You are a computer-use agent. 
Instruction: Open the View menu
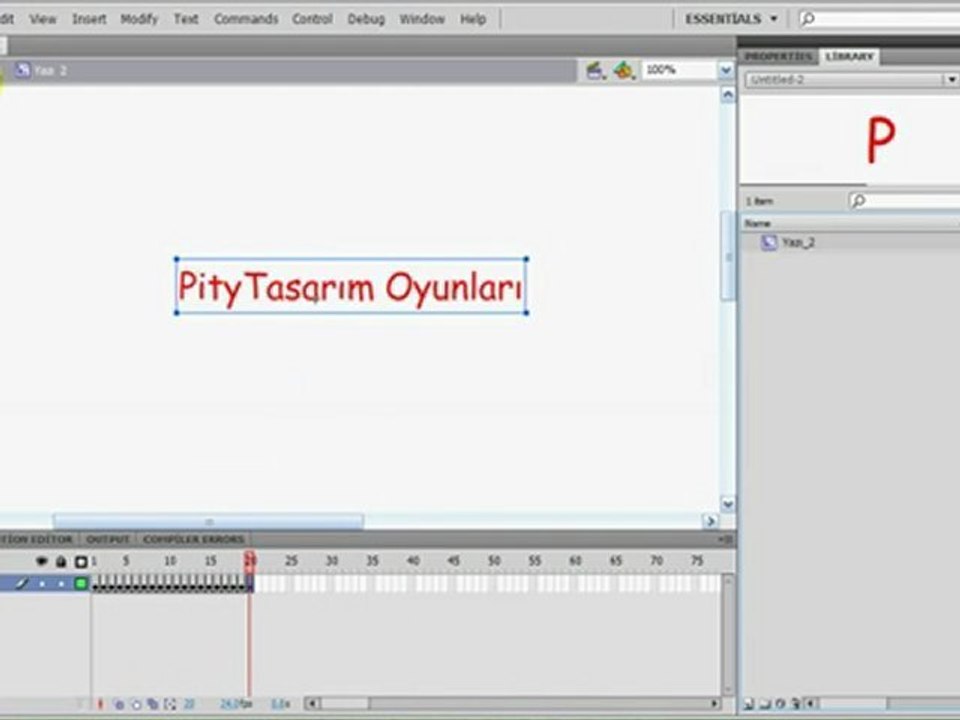42,19
